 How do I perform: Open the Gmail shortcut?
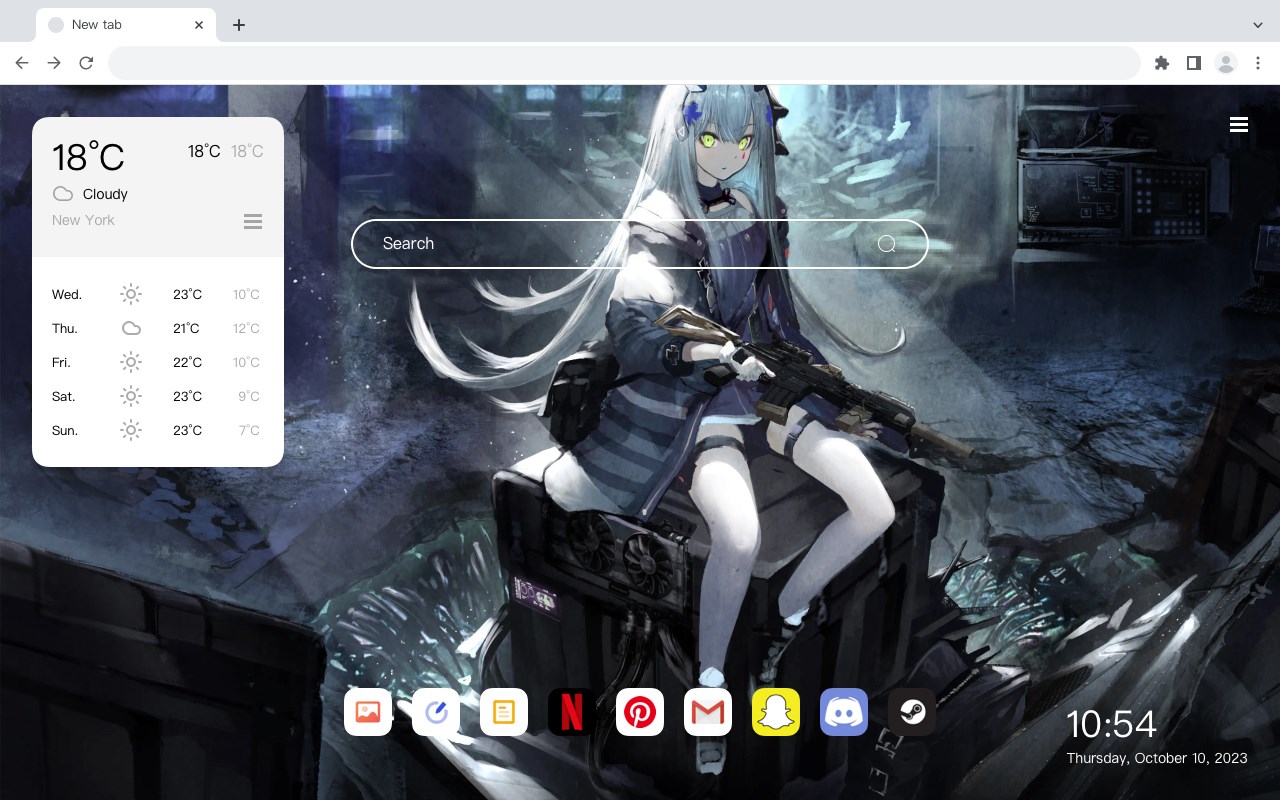click(708, 712)
